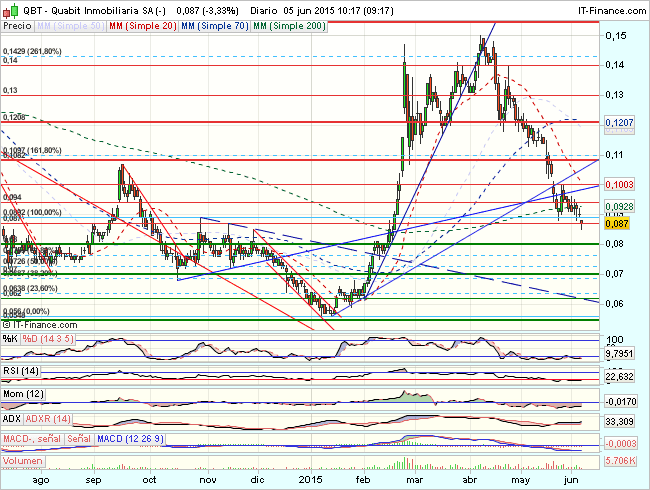The width and height of the screenshot is (650, 490).
Task: Click the red 0,1003 price tag
Action: [x=619, y=184]
